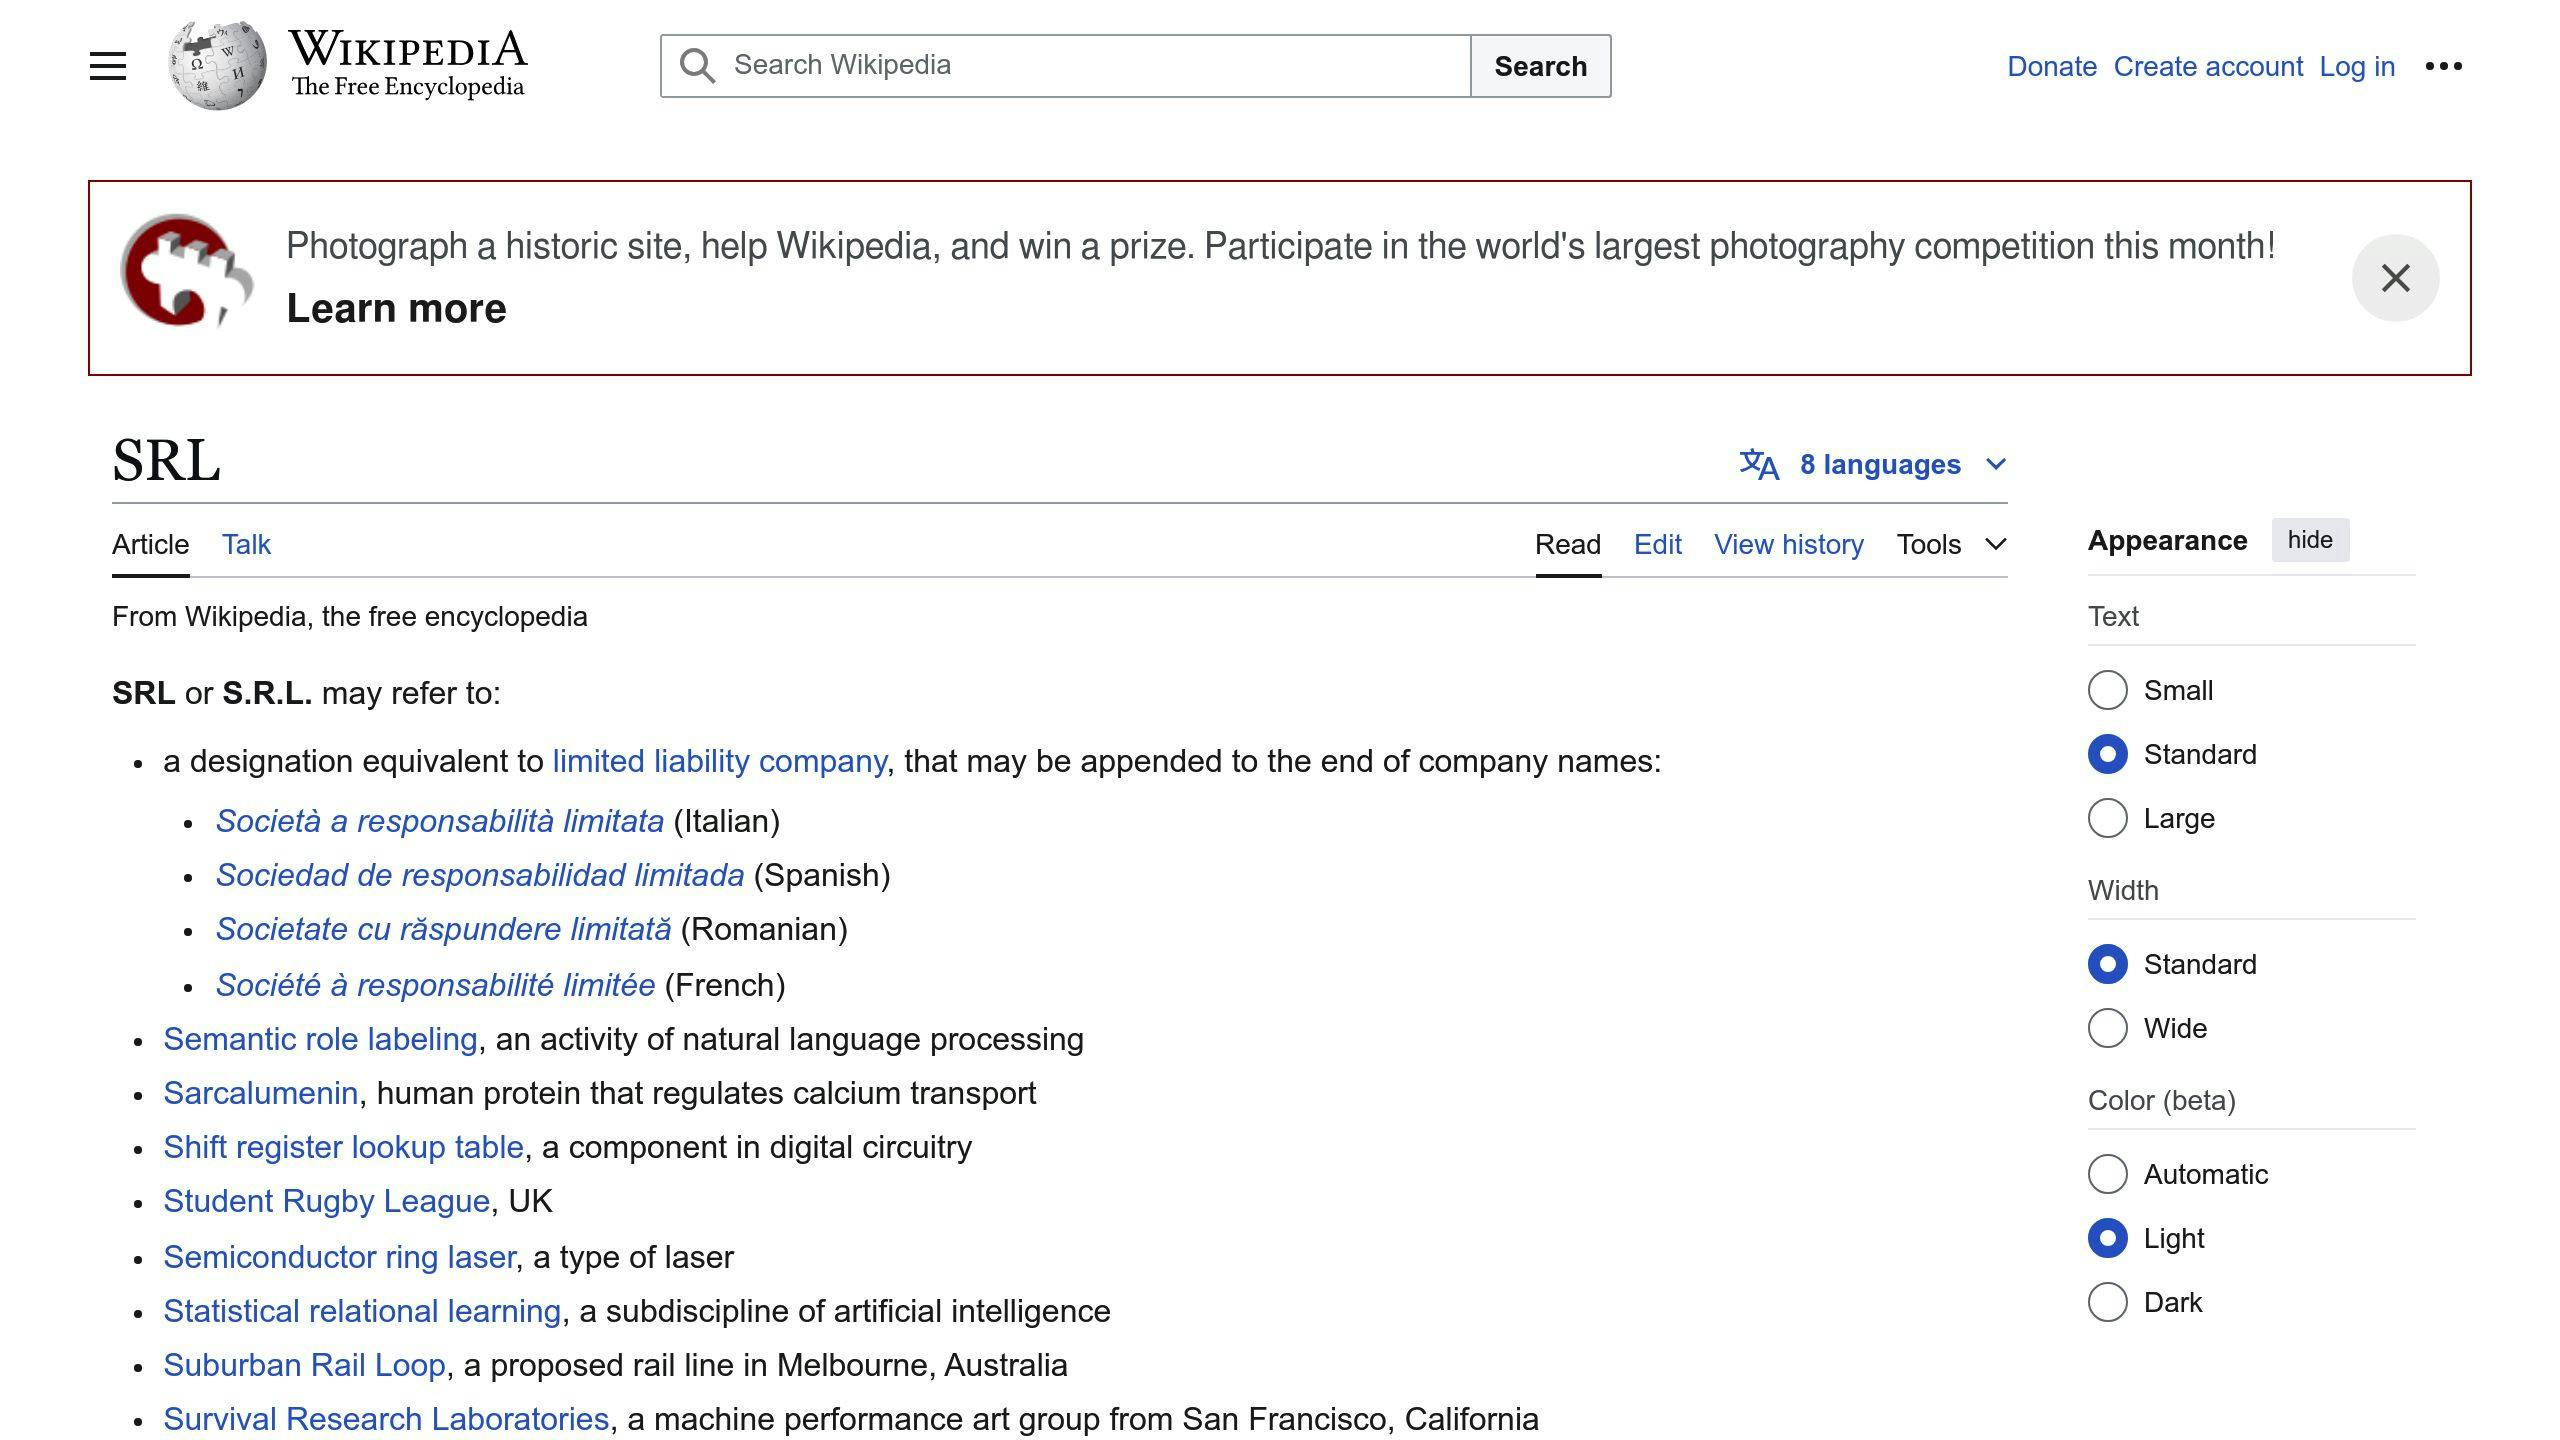Open Student Rugby League link
This screenshot has width=2560, height=1440.
[x=327, y=1201]
